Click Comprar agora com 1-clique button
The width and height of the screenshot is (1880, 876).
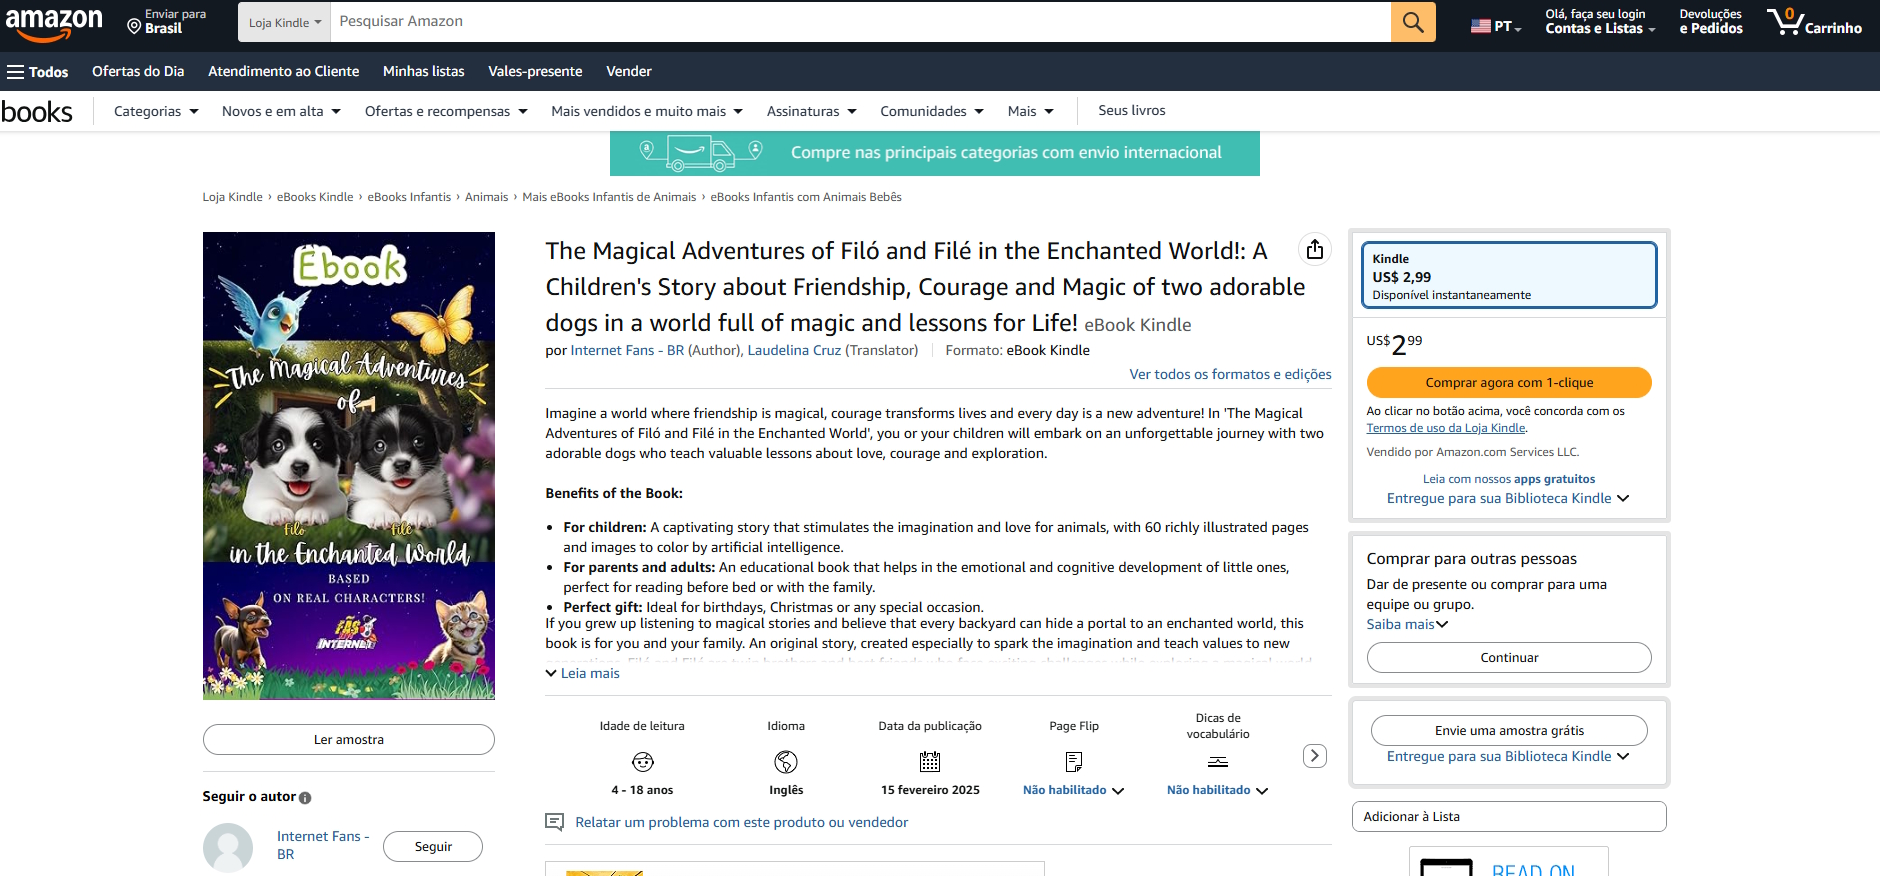pyautogui.click(x=1509, y=382)
